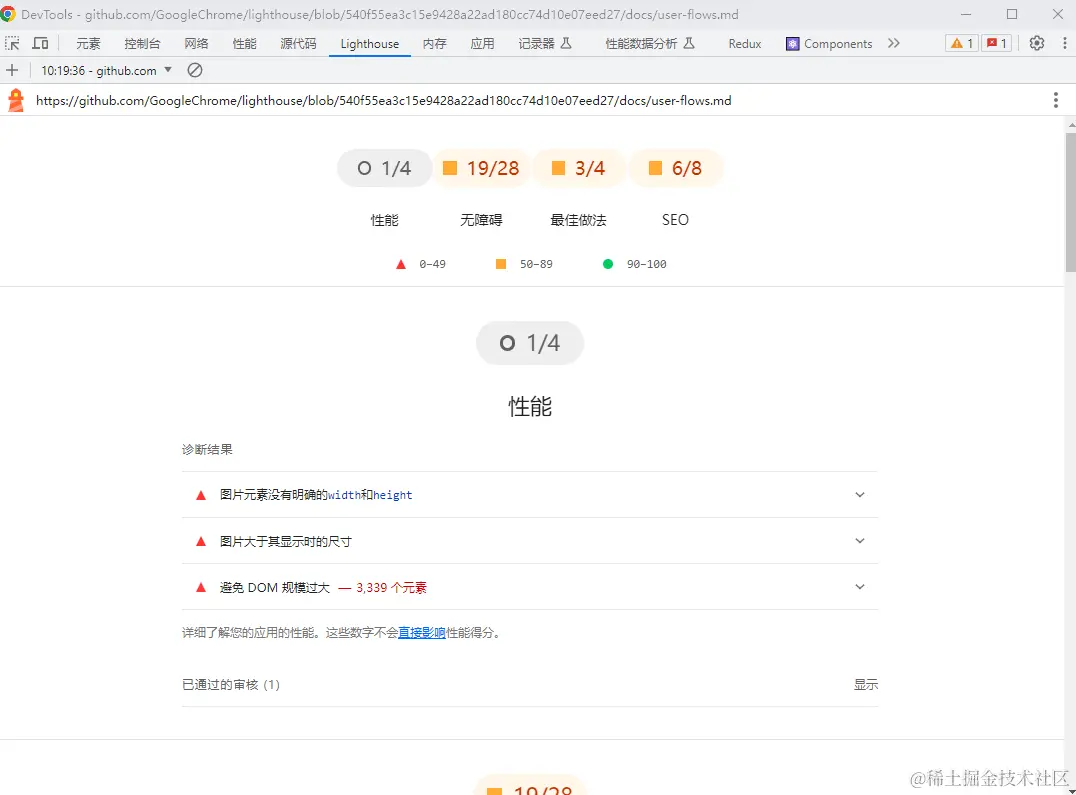Image resolution: width=1076 pixels, height=795 pixels.
Task: Click the 显示 link for passed audits
Action: point(865,685)
